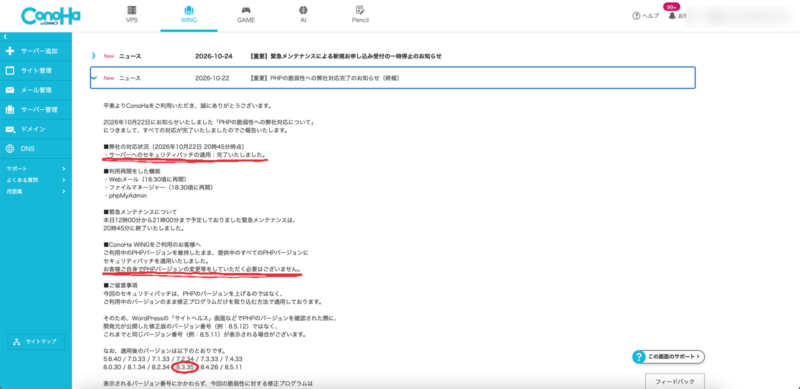The image size is (800, 389).
Task: Switch to the VPS tab
Action: point(132,15)
